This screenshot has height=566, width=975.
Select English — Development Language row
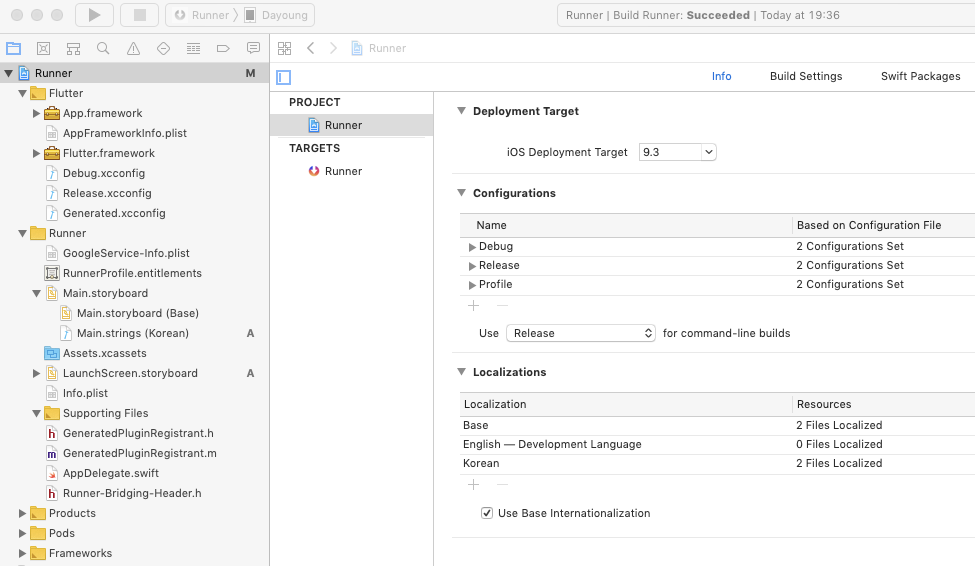click(717, 444)
